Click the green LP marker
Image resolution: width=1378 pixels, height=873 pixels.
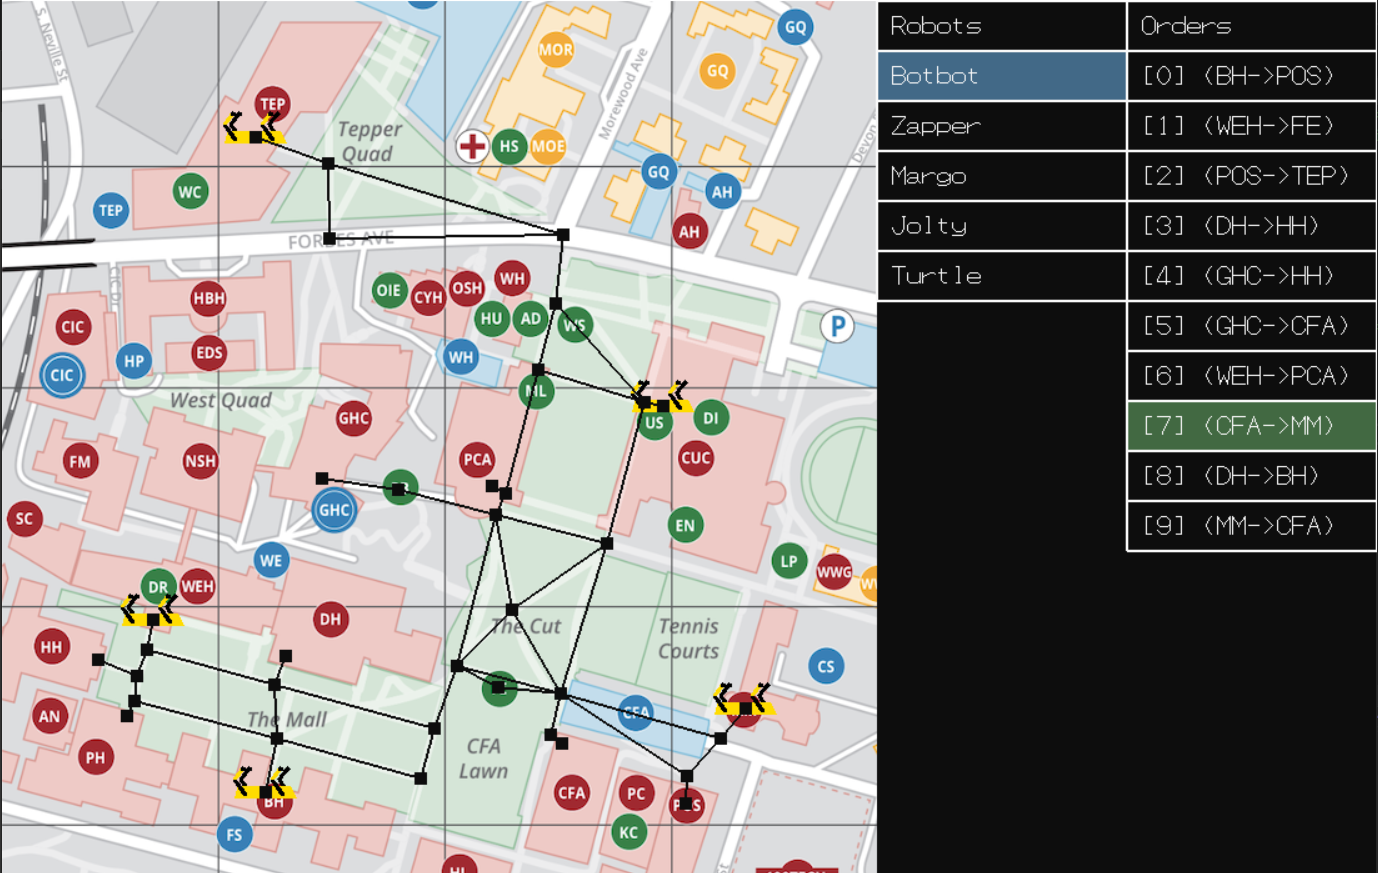click(789, 561)
